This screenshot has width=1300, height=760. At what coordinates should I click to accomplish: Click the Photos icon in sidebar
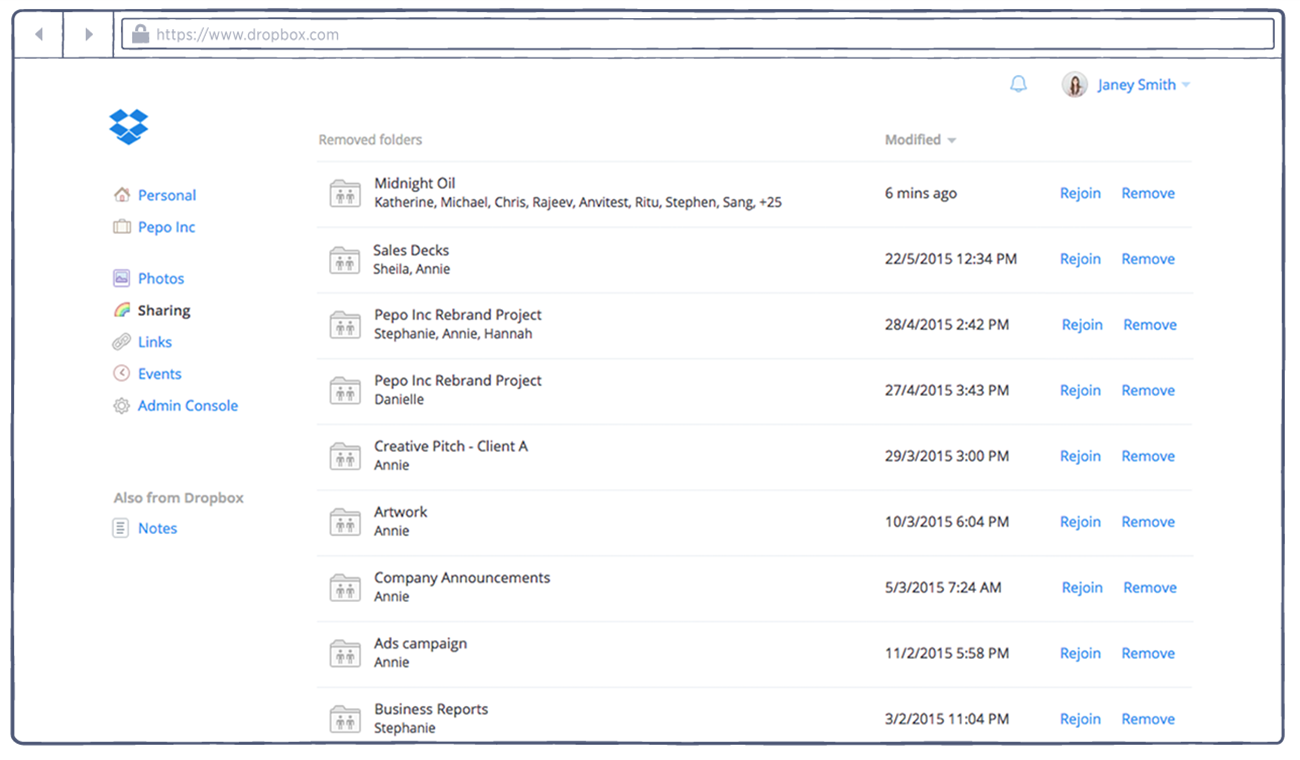click(x=121, y=279)
